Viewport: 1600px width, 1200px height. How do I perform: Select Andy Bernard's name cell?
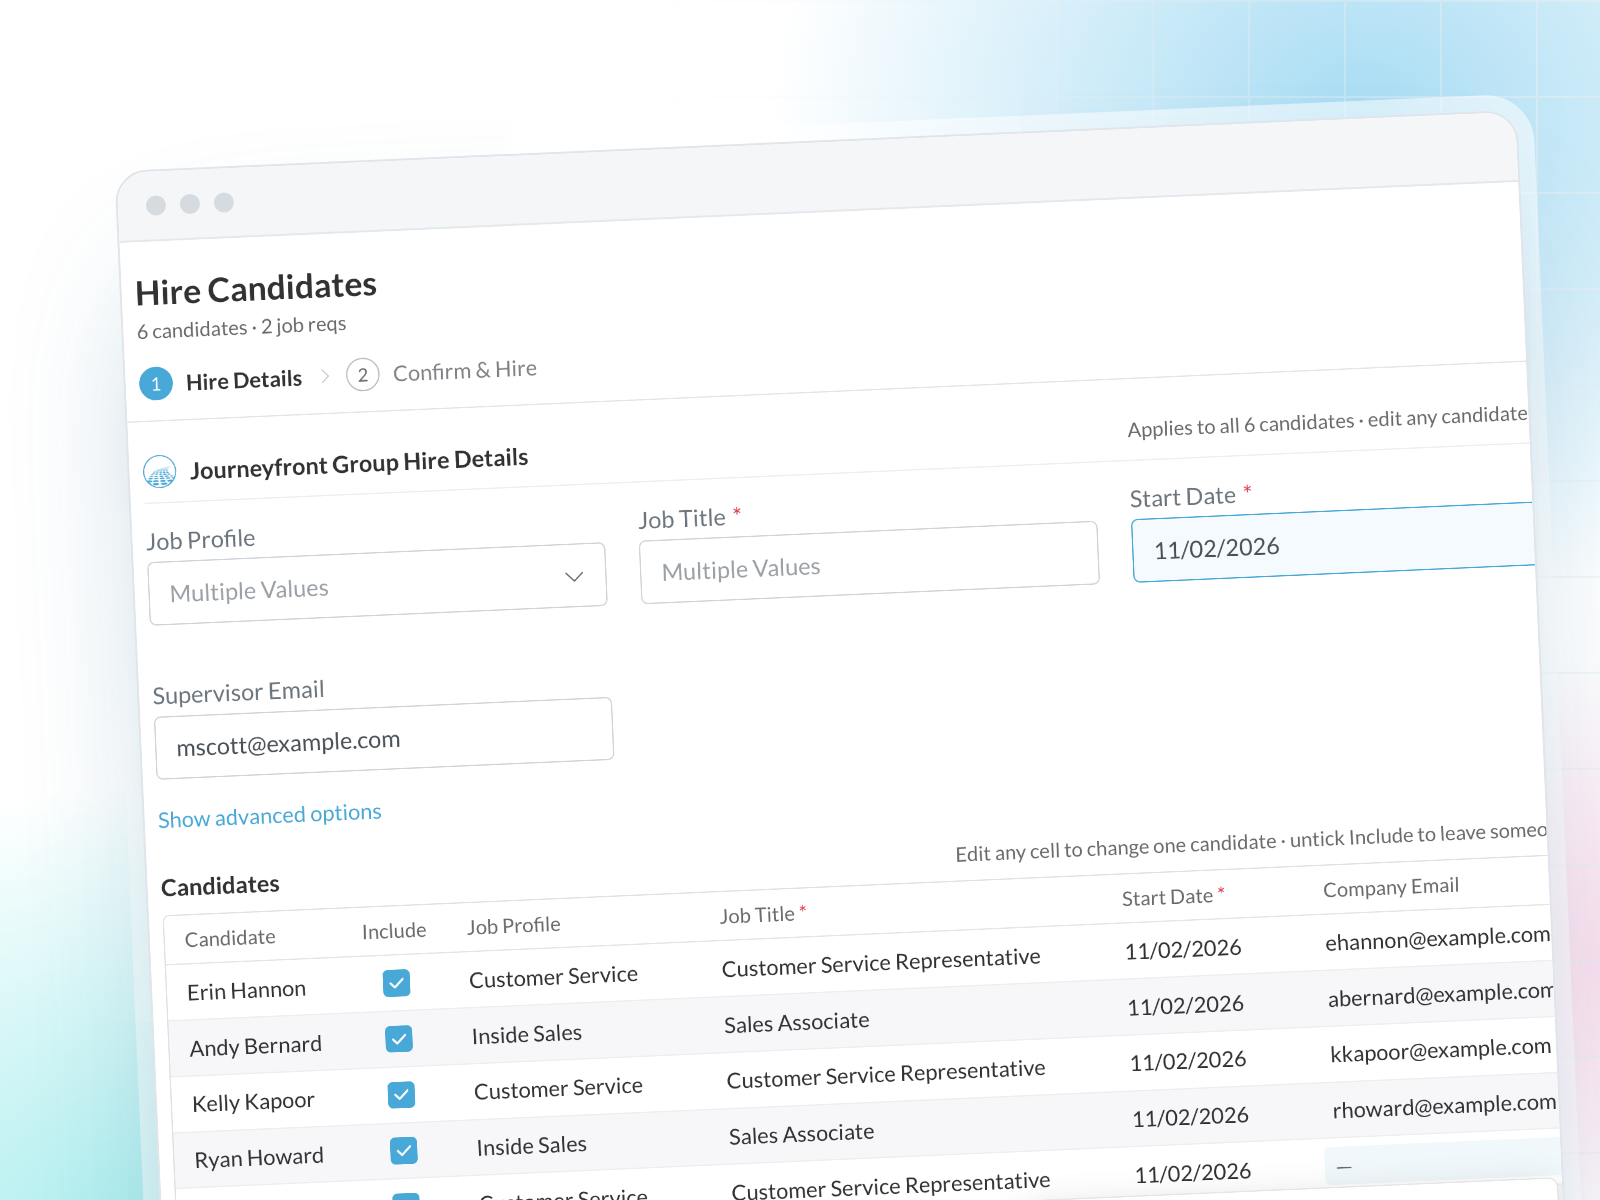click(x=256, y=1046)
